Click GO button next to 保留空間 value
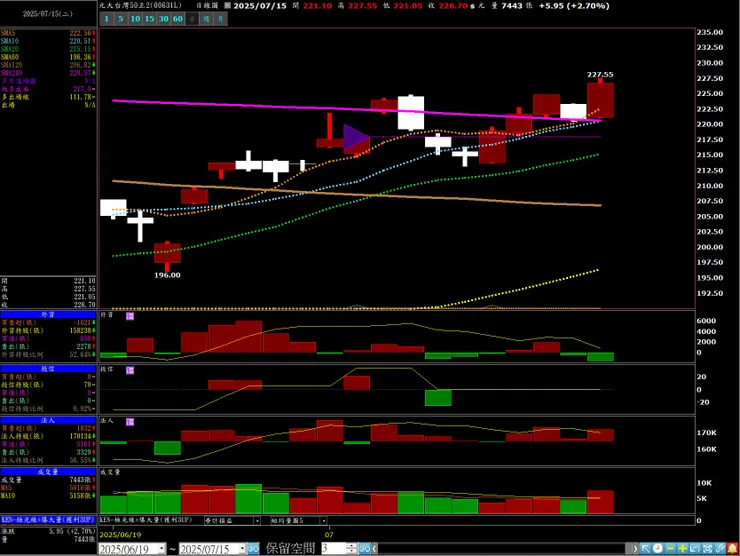The height and width of the screenshot is (556, 740). pyautogui.click(x=364, y=549)
